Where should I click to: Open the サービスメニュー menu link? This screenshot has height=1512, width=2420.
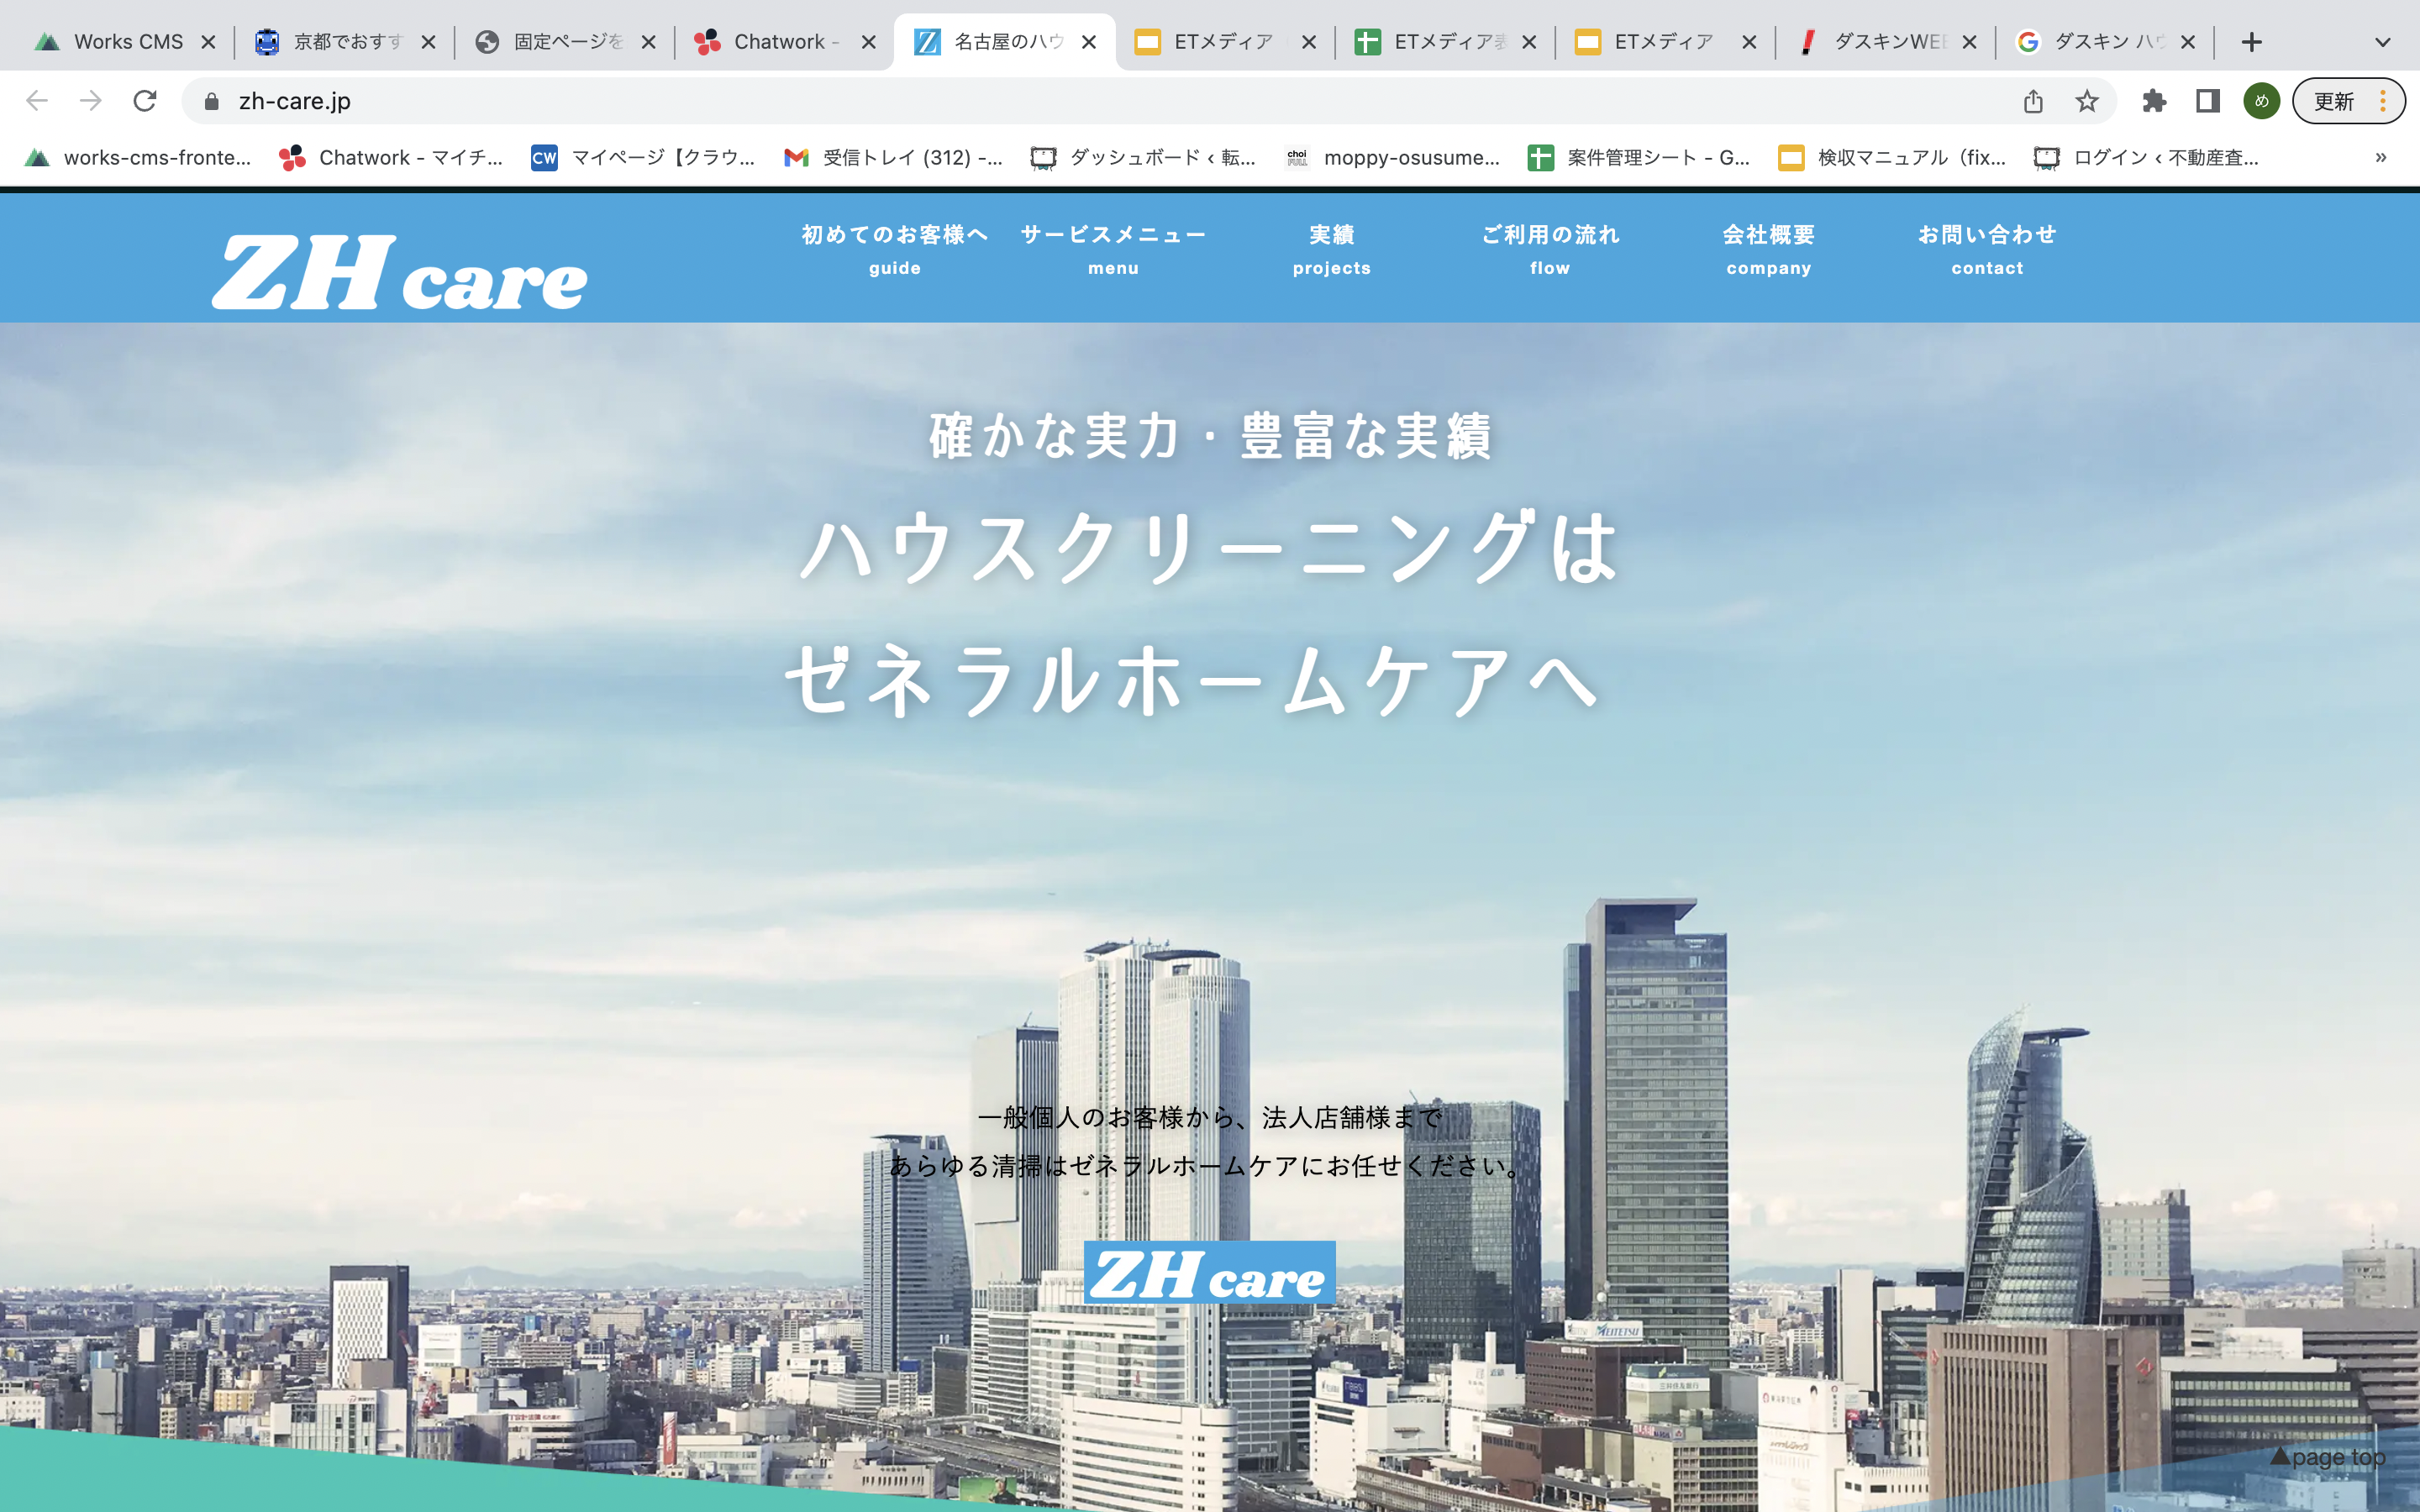coord(1113,249)
